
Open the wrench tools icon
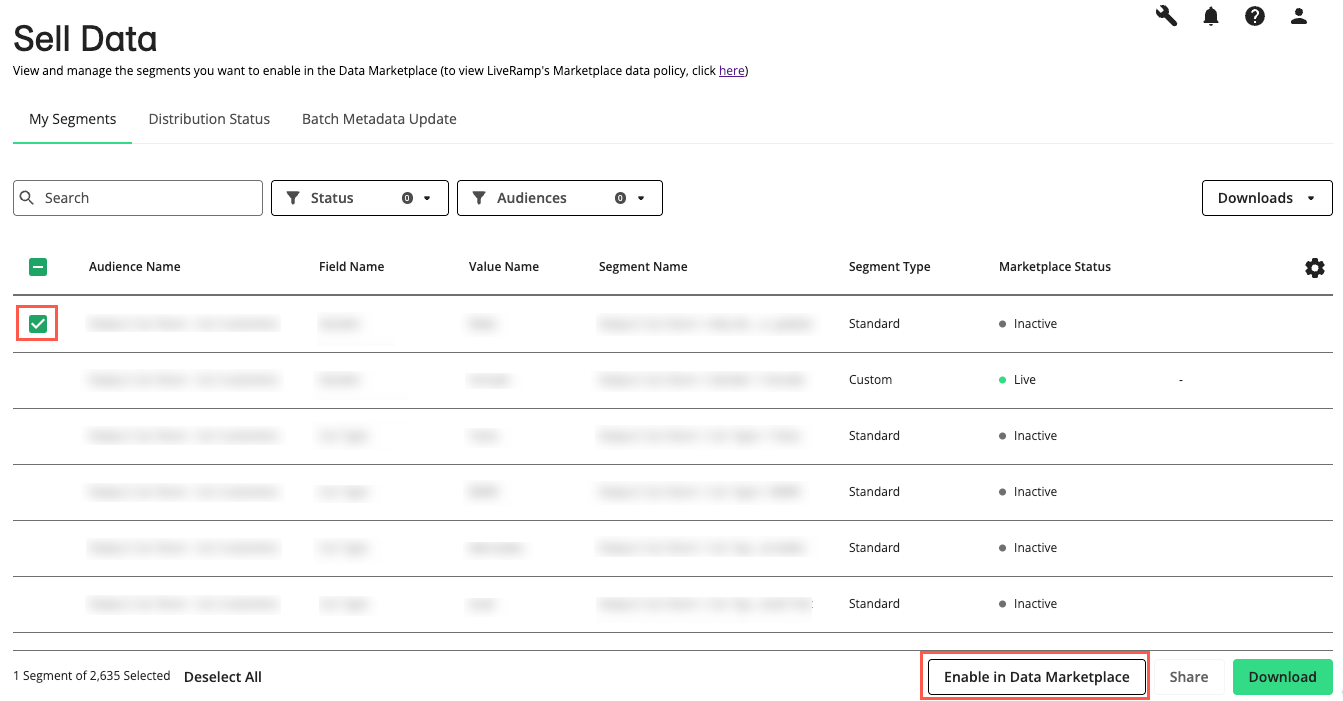pyautogui.click(x=1166, y=16)
